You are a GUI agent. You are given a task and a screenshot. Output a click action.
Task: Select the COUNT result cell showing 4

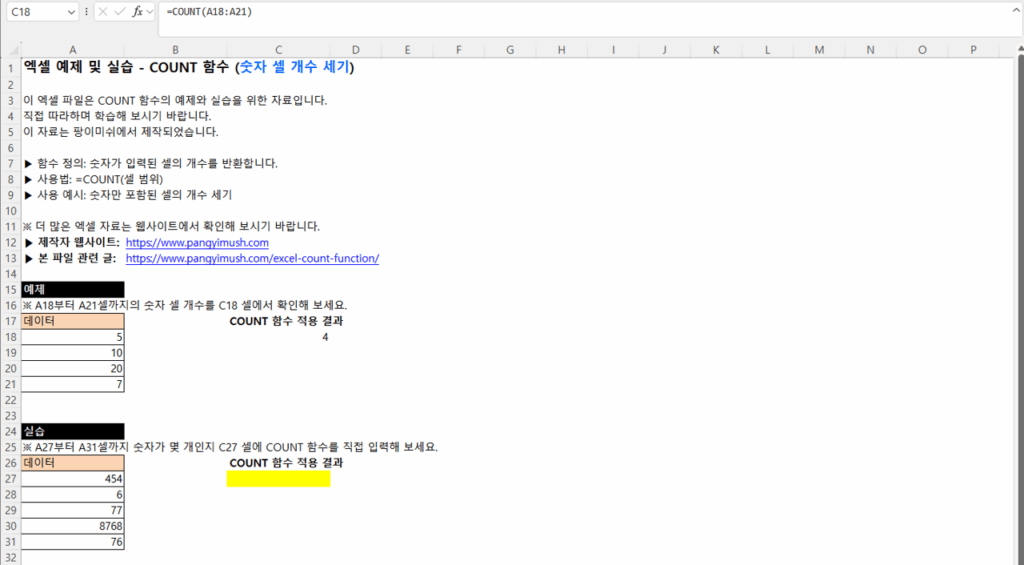278,337
